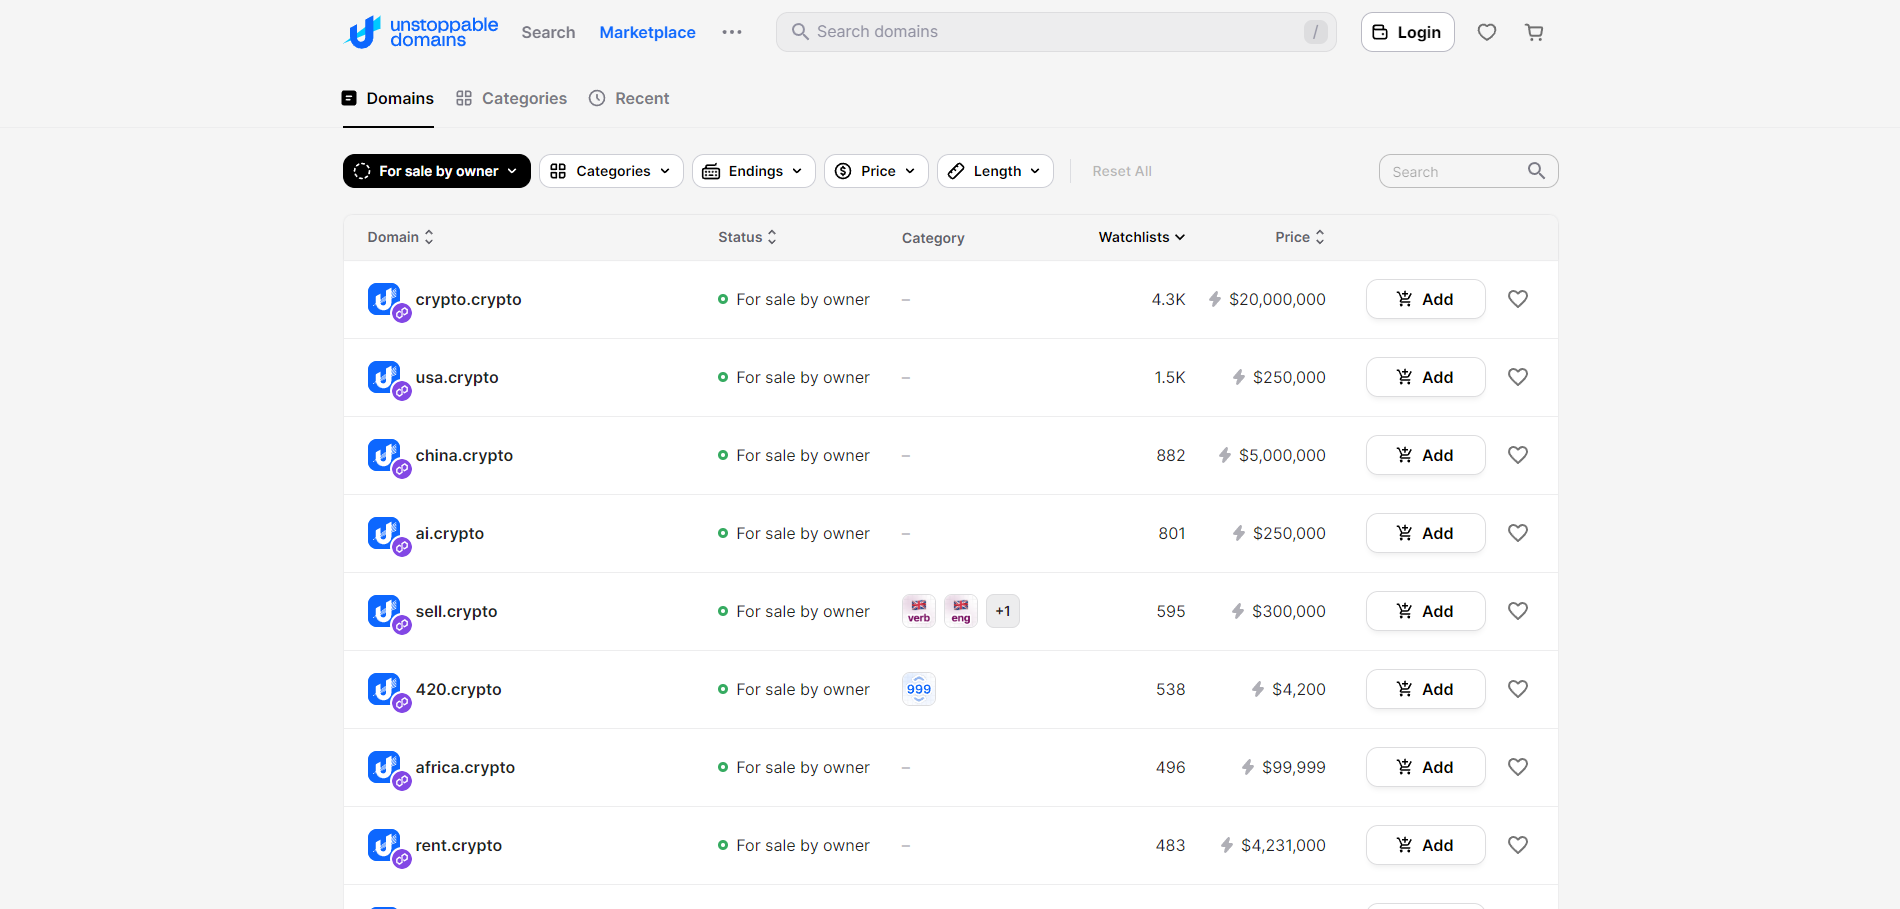
Task: Open the 'For sale by owner' filter dropdown
Action: coord(436,171)
